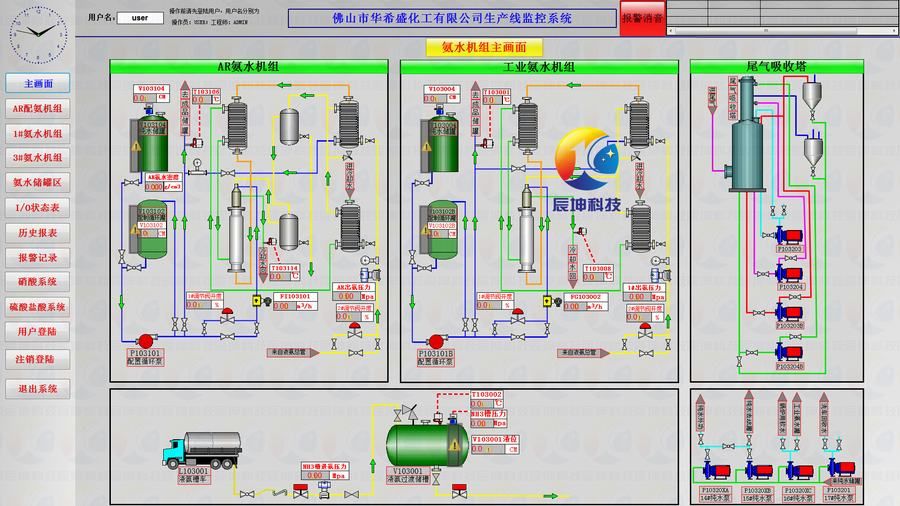The image size is (900, 506).
Task: Click 2#调节阀 red control valve in 工业氨水机组
Action: 645,330
